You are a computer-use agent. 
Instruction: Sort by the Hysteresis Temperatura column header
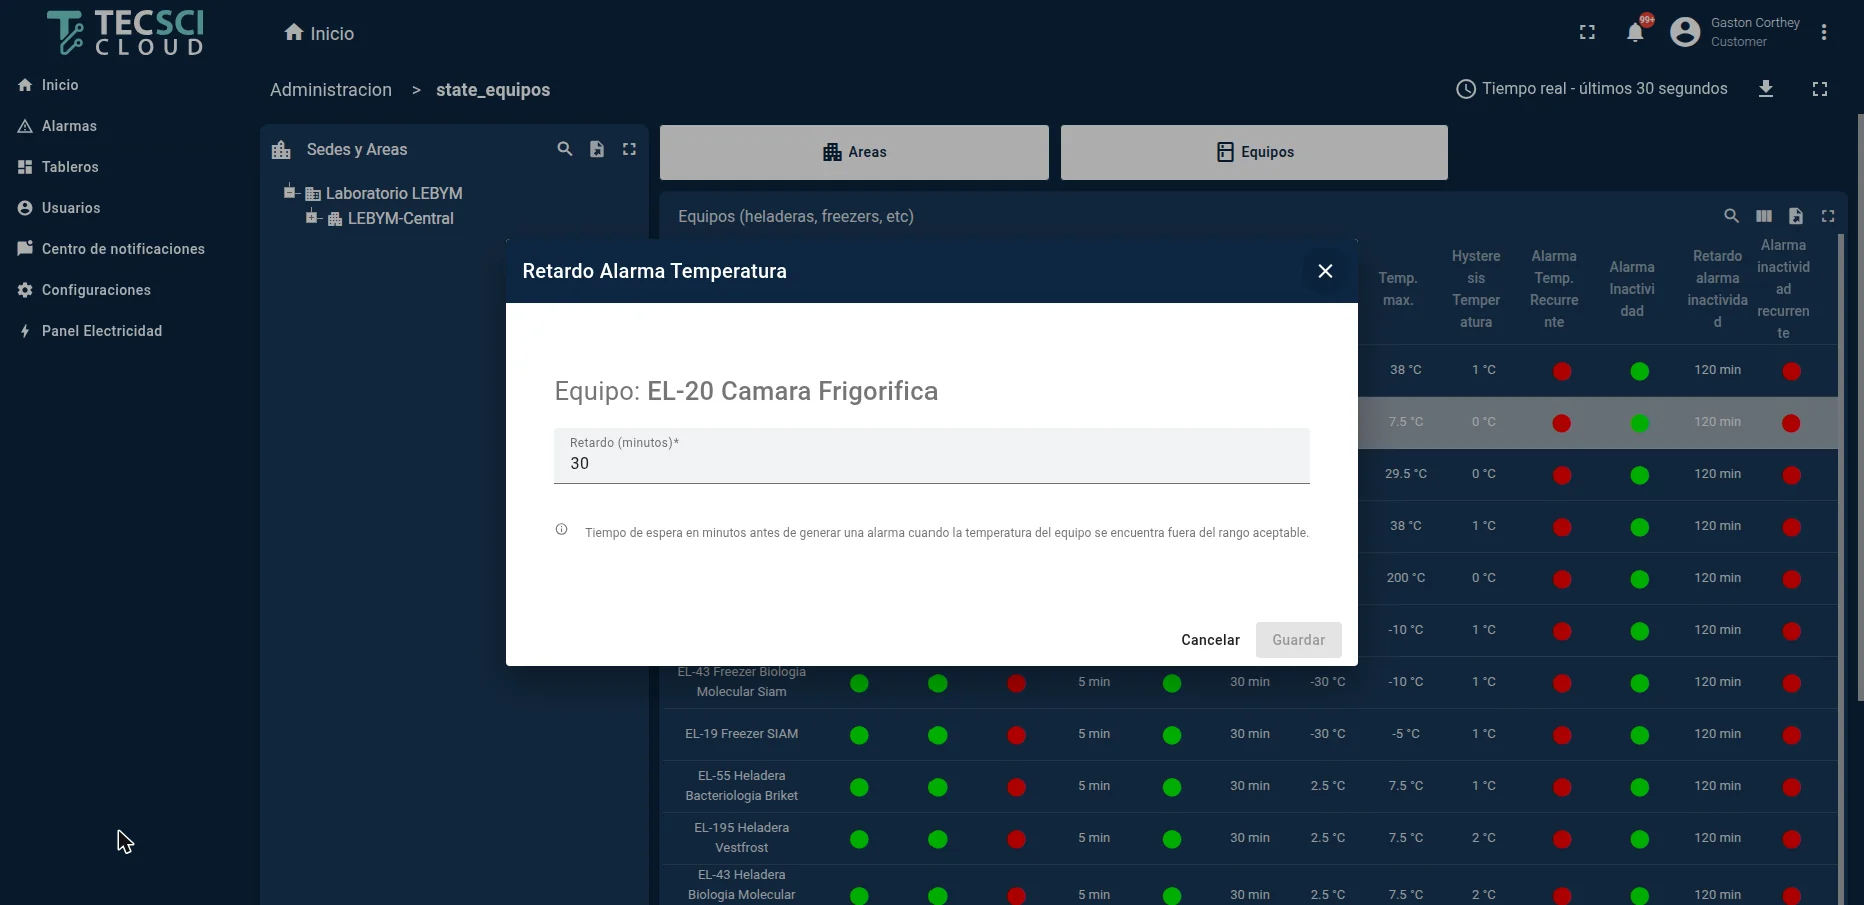(x=1476, y=289)
